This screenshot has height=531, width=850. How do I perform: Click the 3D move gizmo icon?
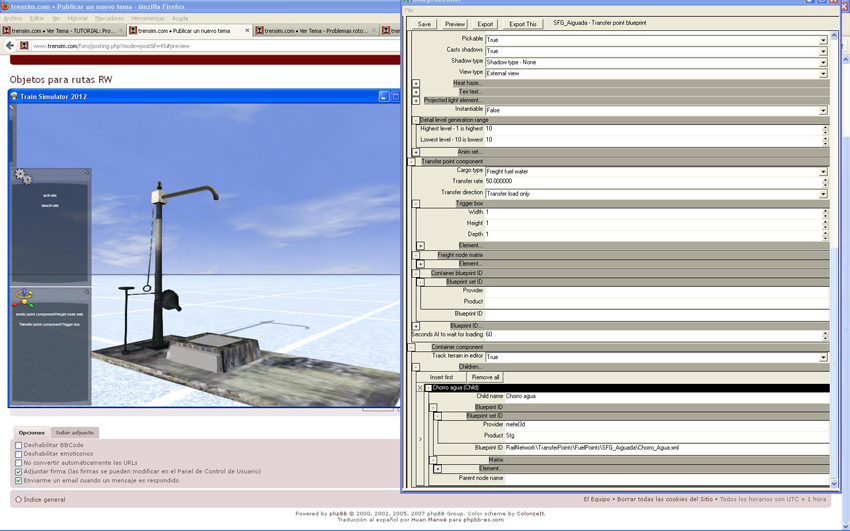(24, 298)
